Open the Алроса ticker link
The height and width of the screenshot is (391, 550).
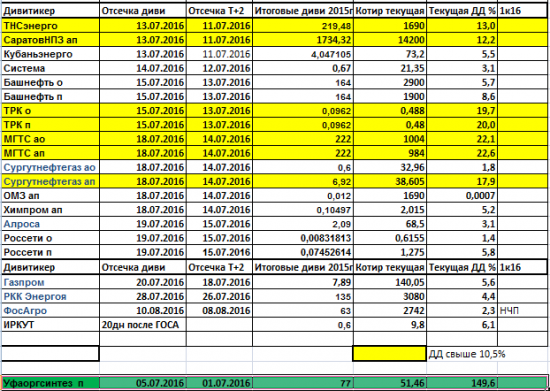click(22, 224)
